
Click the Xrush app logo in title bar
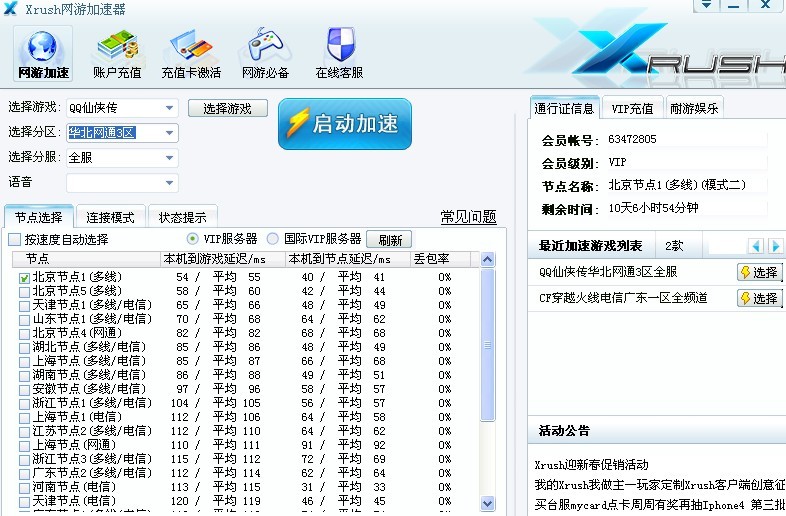(11, 8)
